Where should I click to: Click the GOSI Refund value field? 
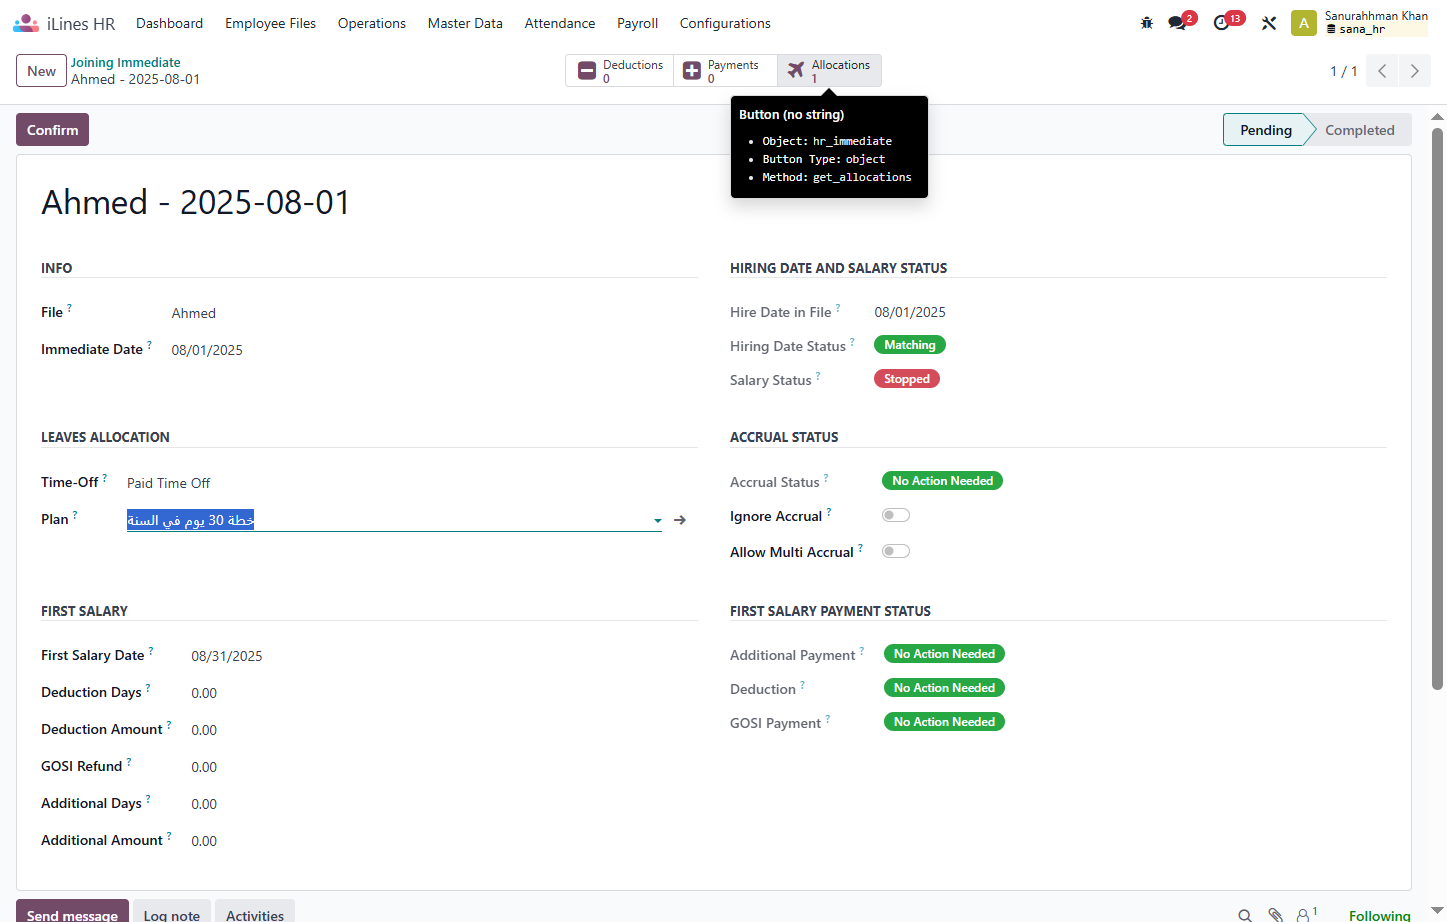[204, 767]
